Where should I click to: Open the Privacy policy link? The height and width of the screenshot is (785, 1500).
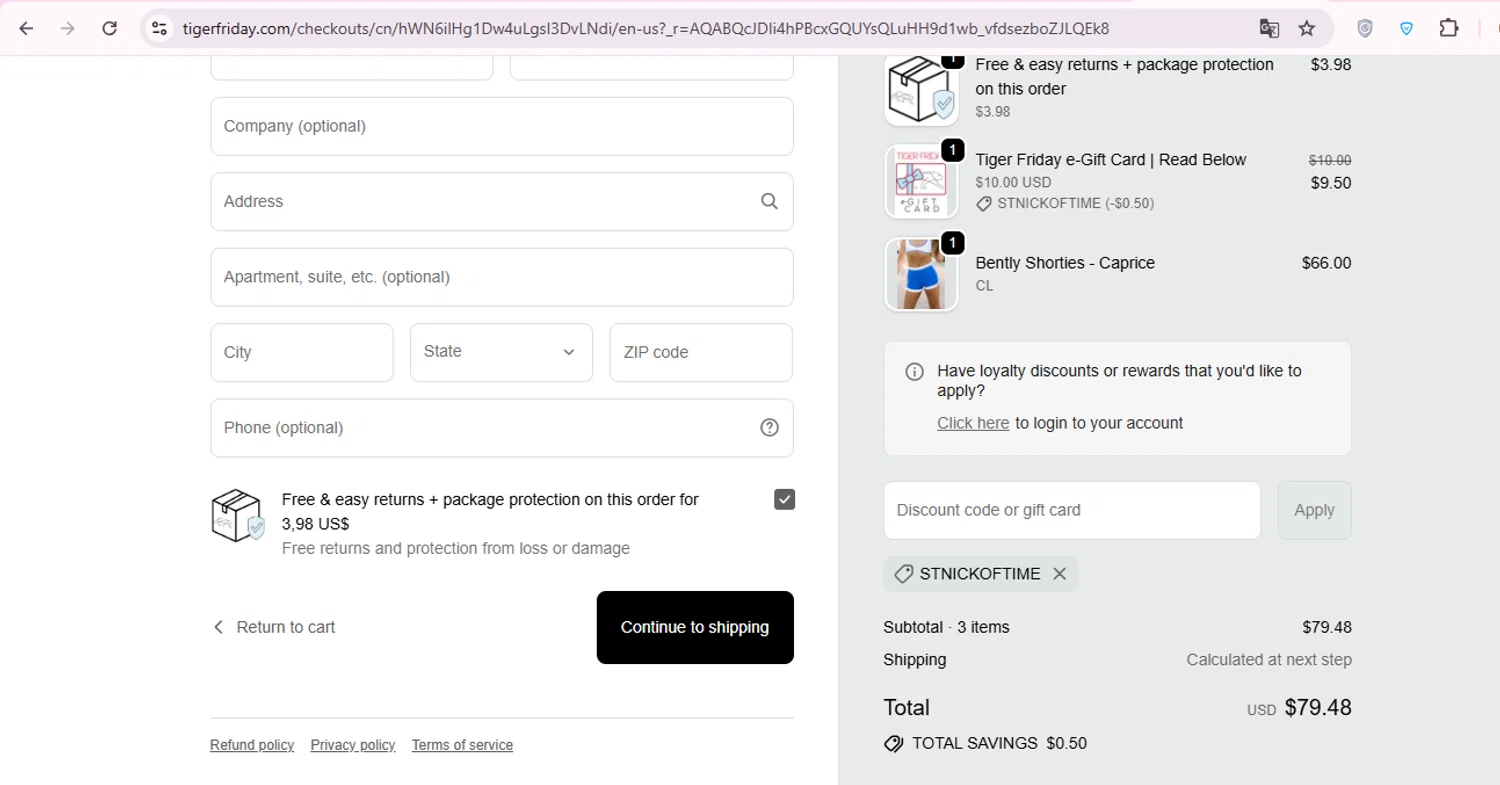click(353, 745)
